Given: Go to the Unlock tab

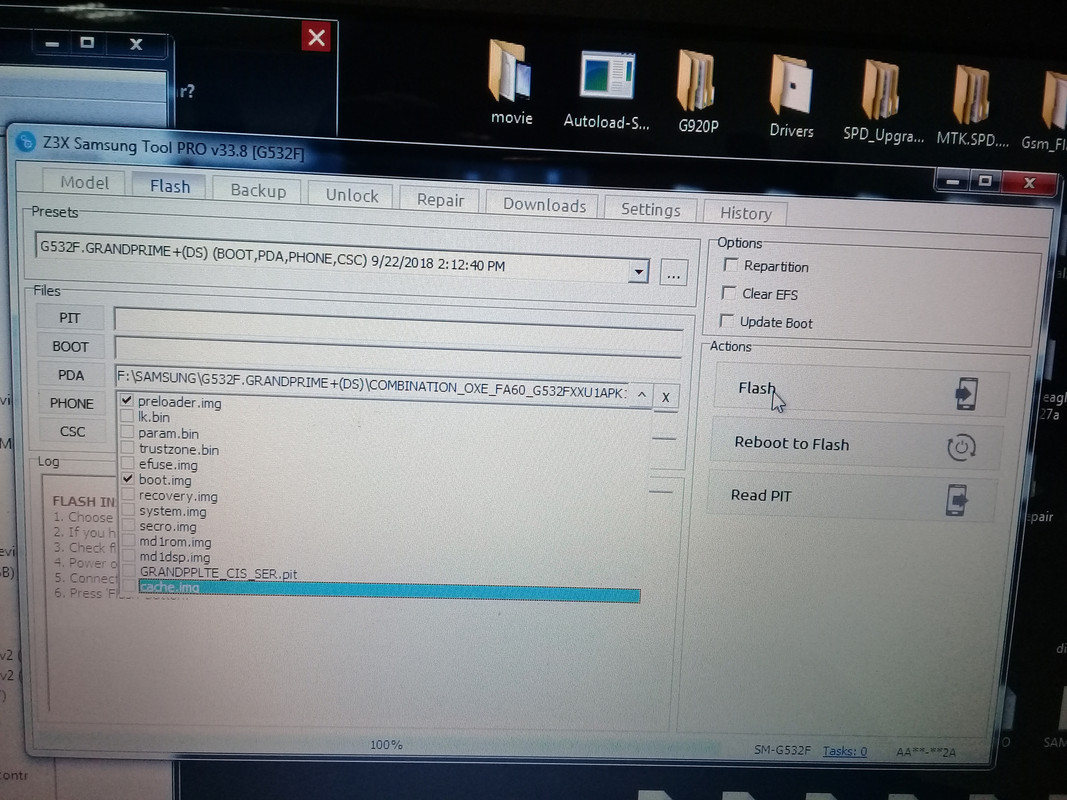Looking at the screenshot, I should click(351, 195).
